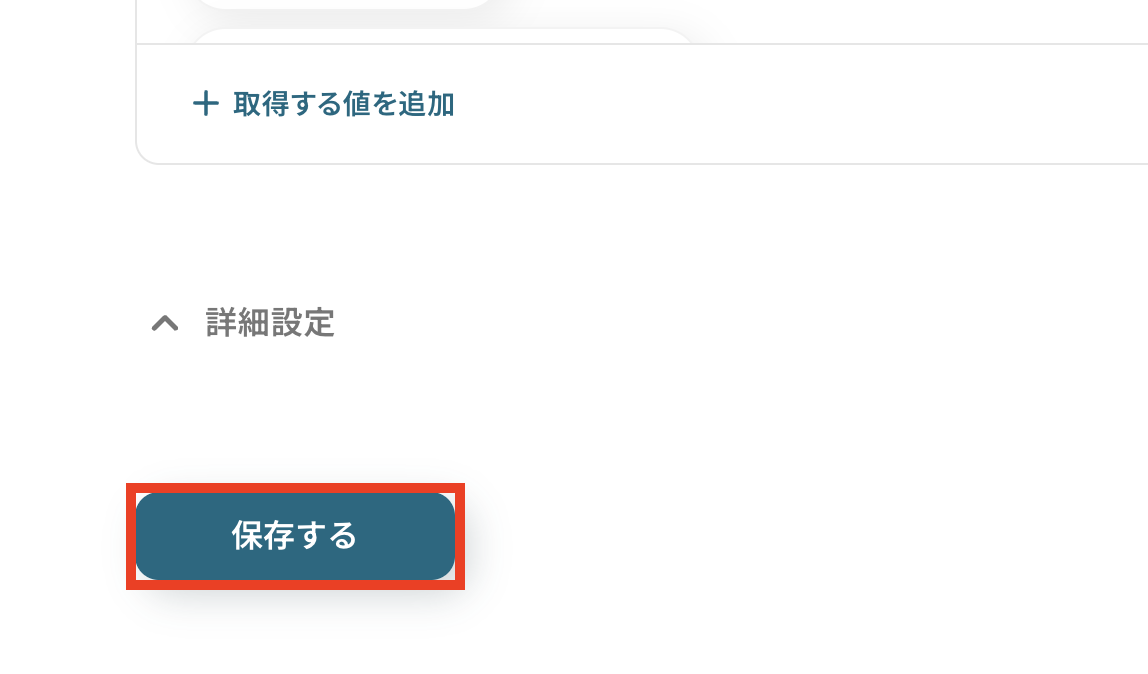Click the 取得する text in the add-value link
Screen dimensions: 1148x674
[288, 104]
